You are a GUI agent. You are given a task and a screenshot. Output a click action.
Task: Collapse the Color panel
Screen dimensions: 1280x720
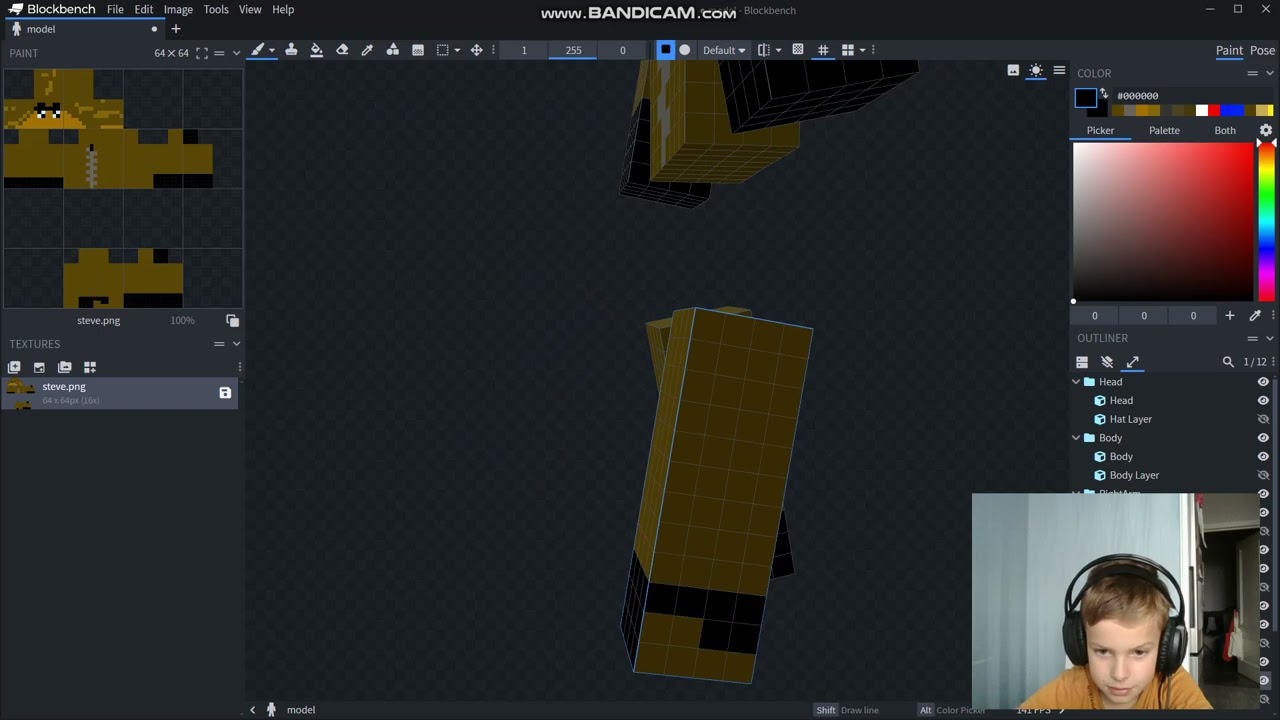[x=1270, y=73]
